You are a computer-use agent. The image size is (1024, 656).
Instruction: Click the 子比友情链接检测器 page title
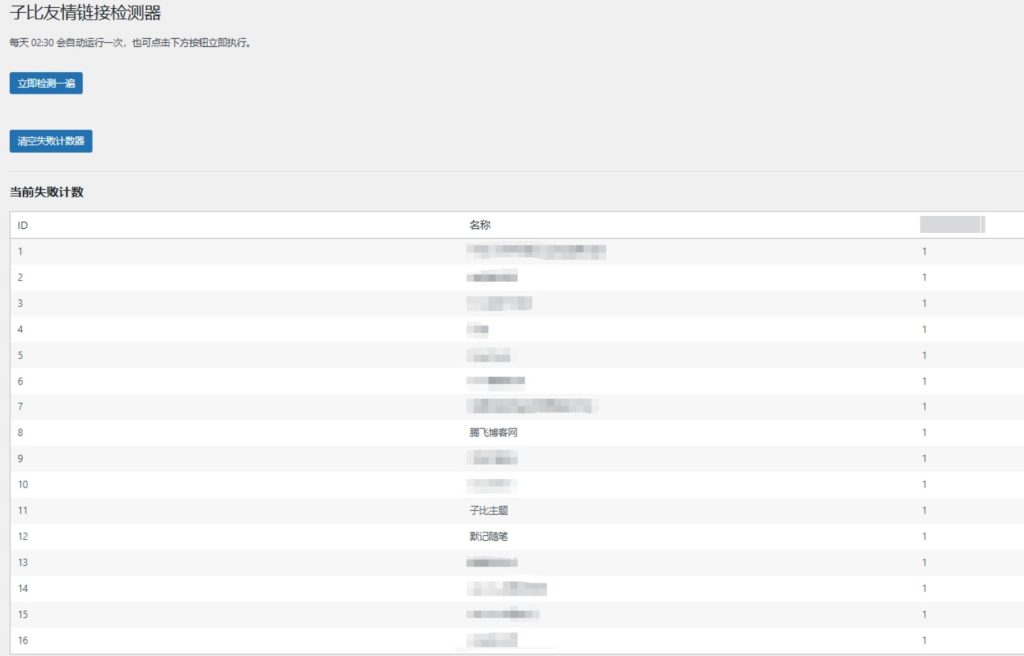(85, 14)
